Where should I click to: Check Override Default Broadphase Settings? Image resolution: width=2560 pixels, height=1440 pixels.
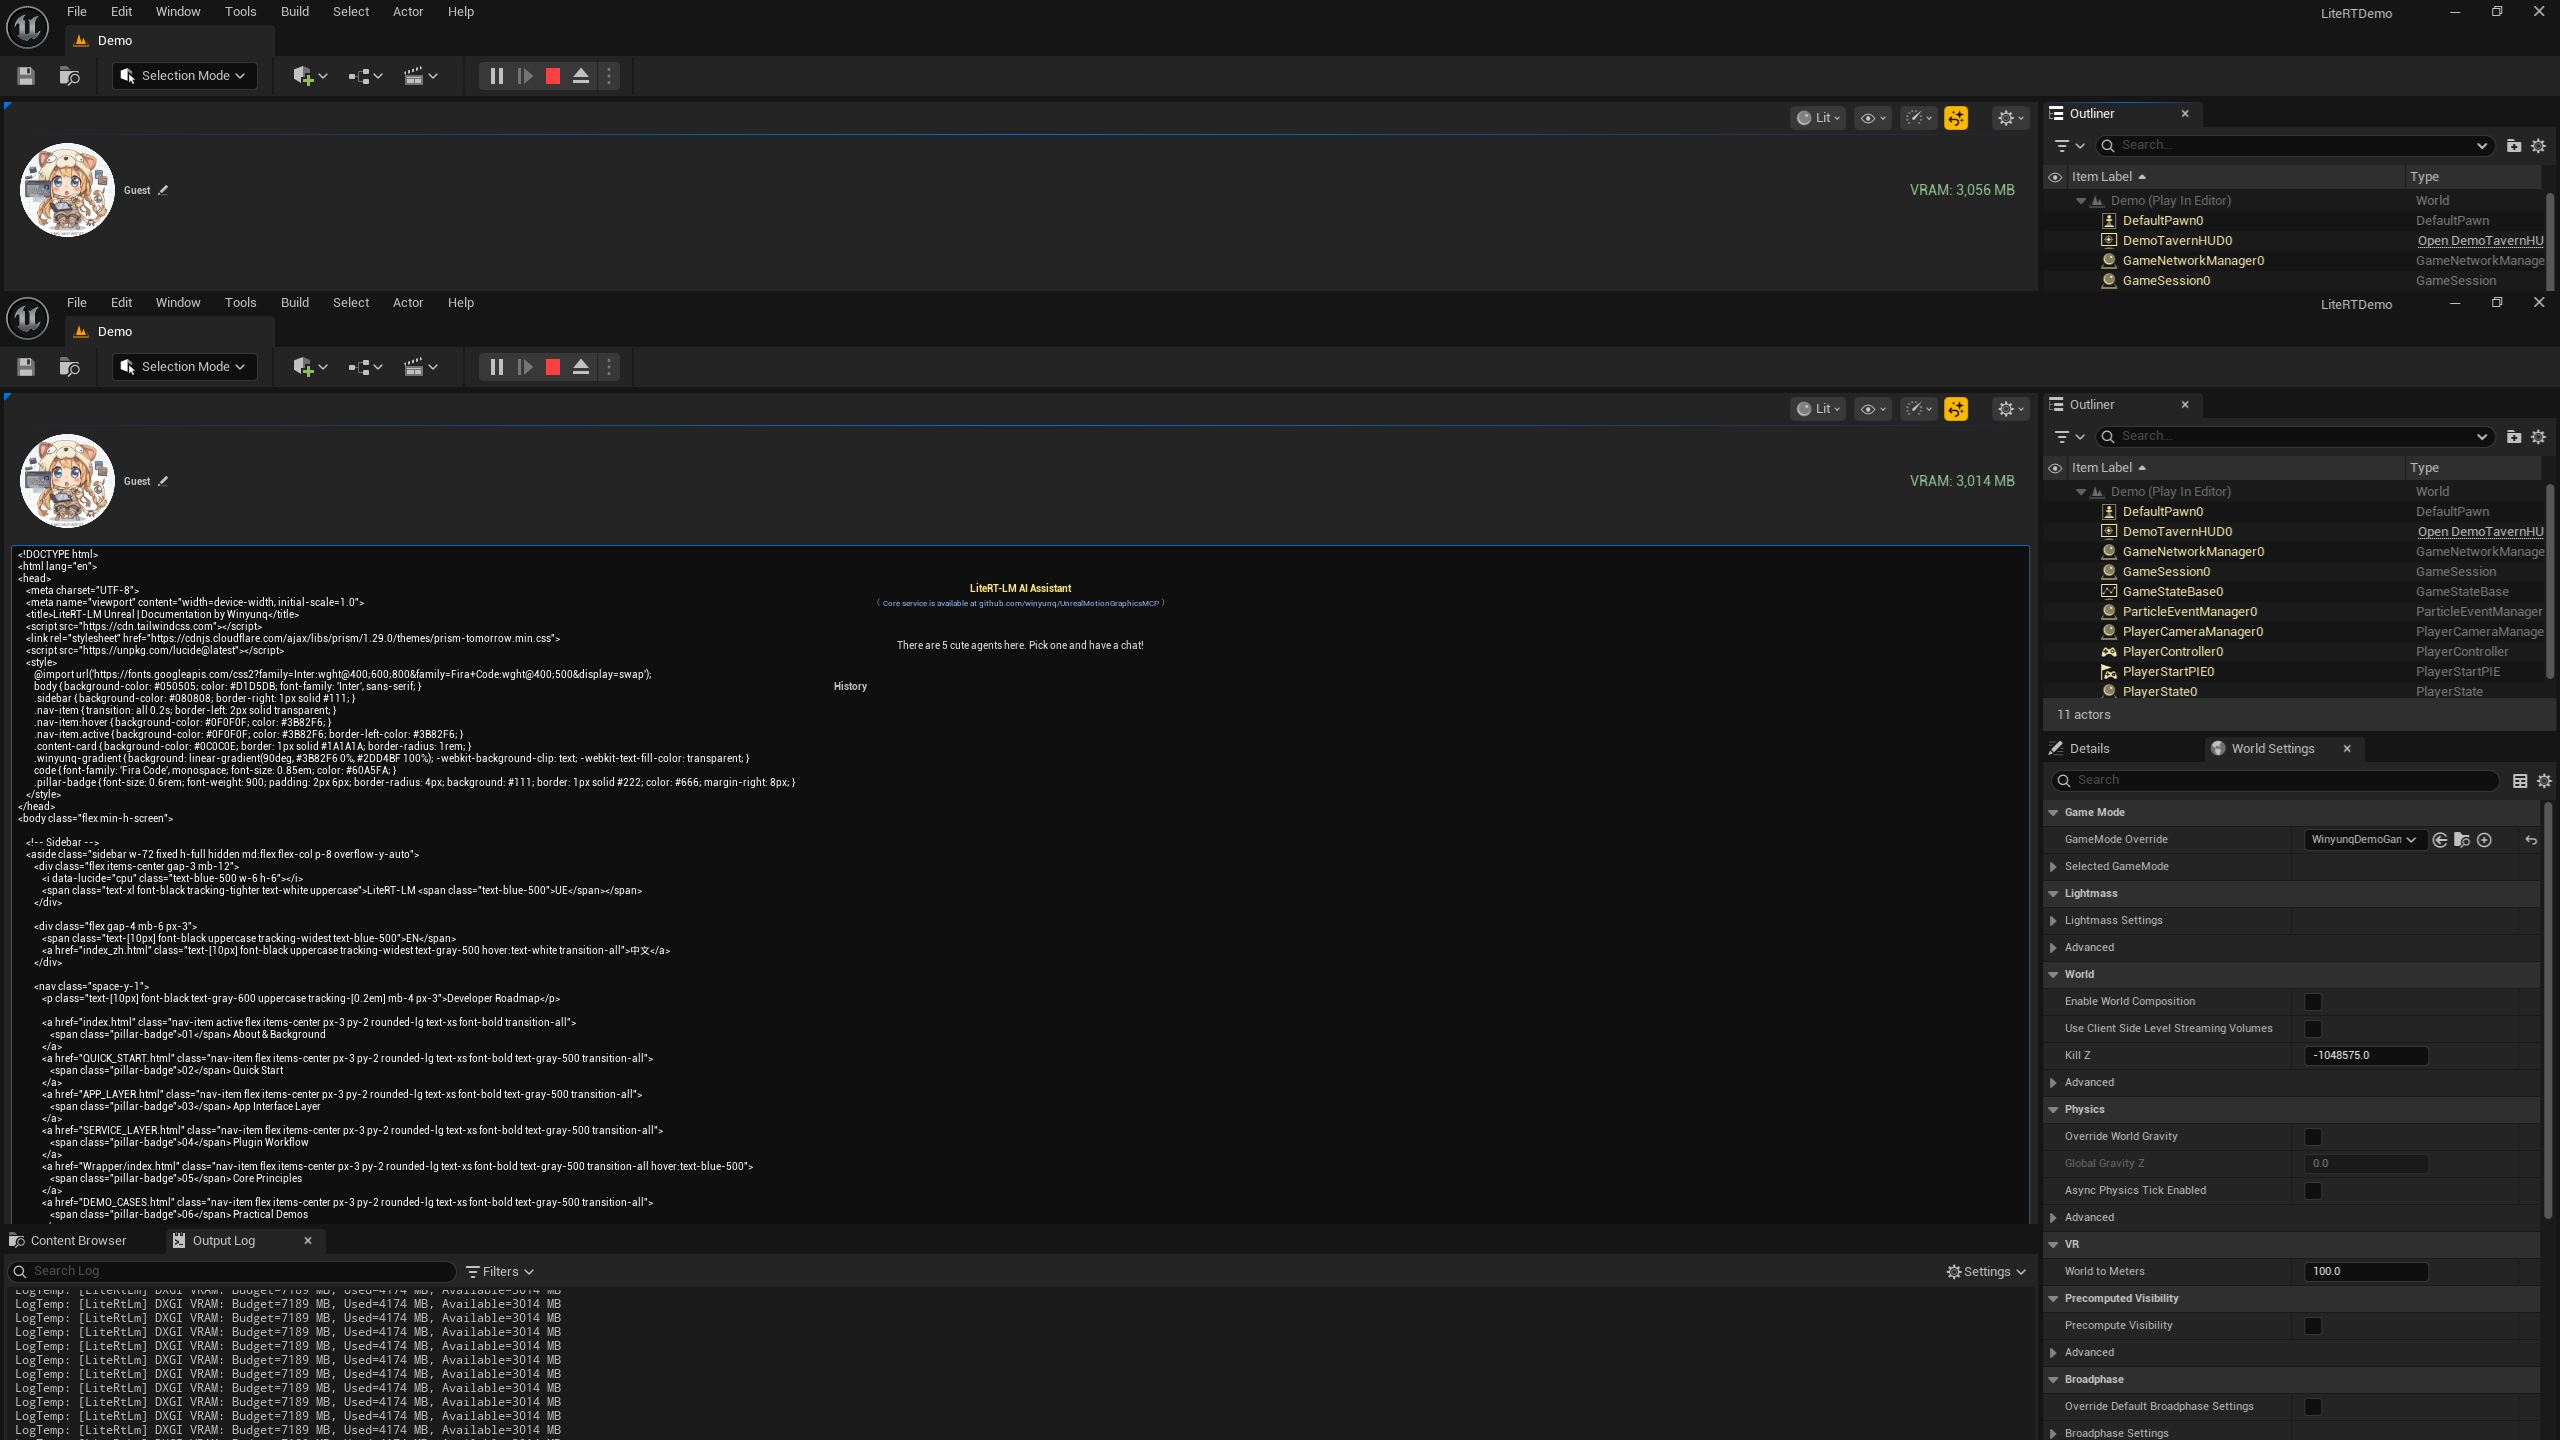pos(2313,1407)
